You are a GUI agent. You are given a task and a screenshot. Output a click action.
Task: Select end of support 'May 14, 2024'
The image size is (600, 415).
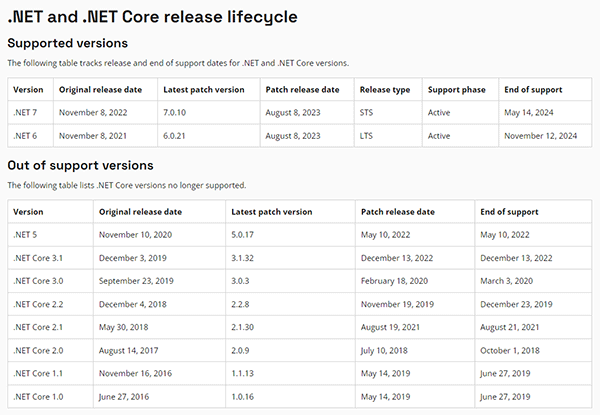click(529, 112)
